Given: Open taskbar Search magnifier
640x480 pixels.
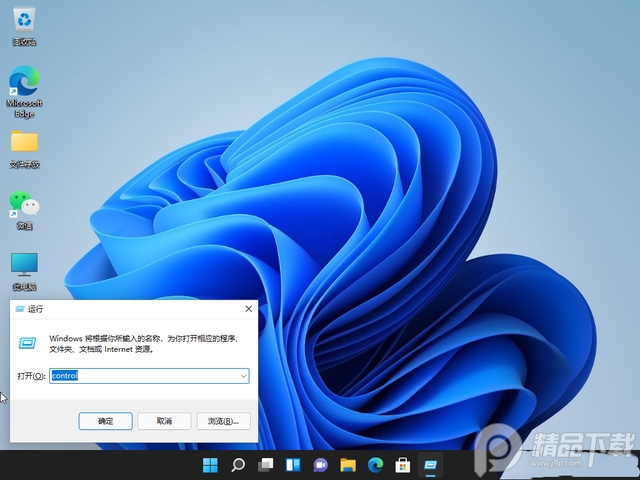Looking at the screenshot, I should pos(238,464).
